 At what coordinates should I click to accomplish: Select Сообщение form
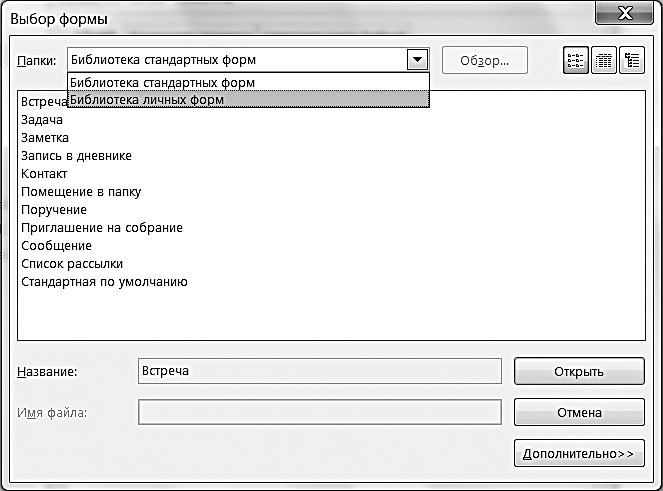56,246
